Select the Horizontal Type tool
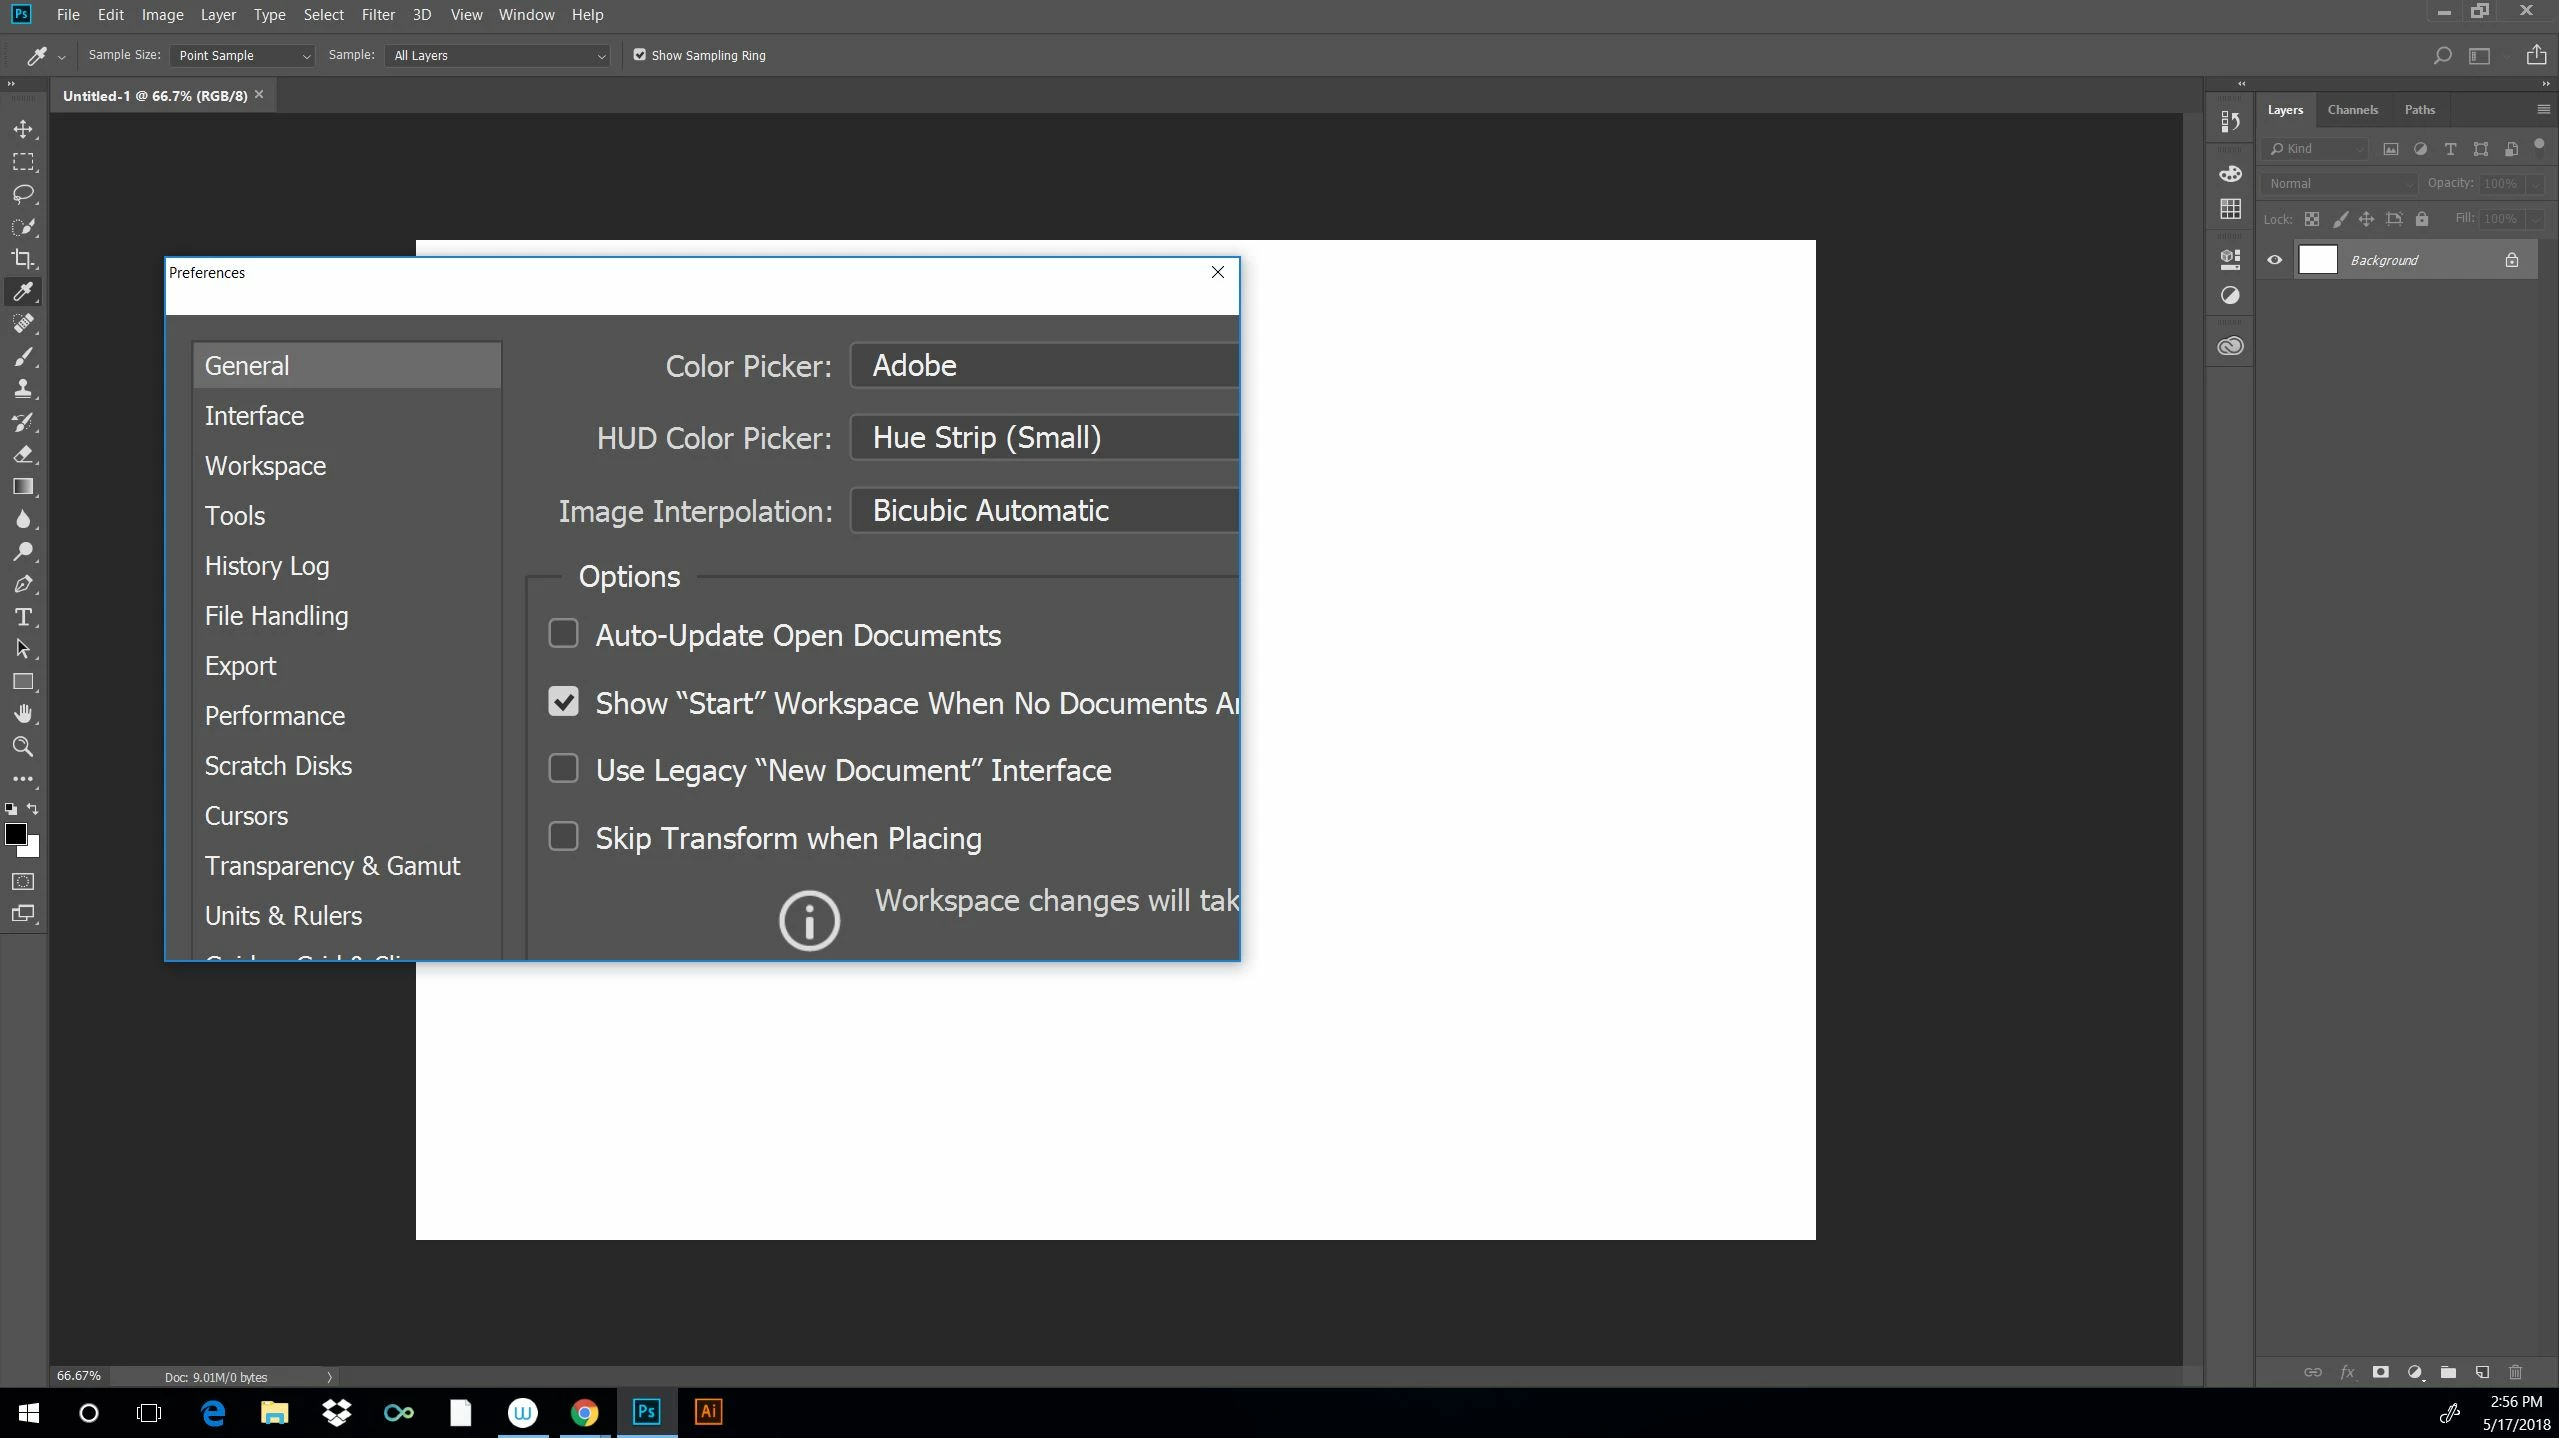The height and width of the screenshot is (1438, 2559). click(x=23, y=617)
